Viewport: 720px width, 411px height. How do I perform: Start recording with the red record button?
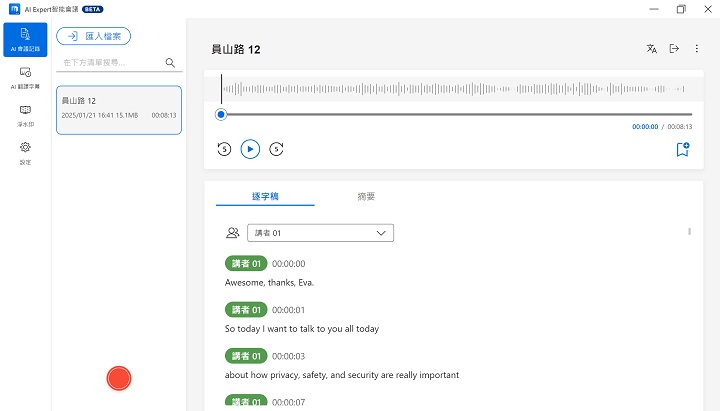point(119,378)
